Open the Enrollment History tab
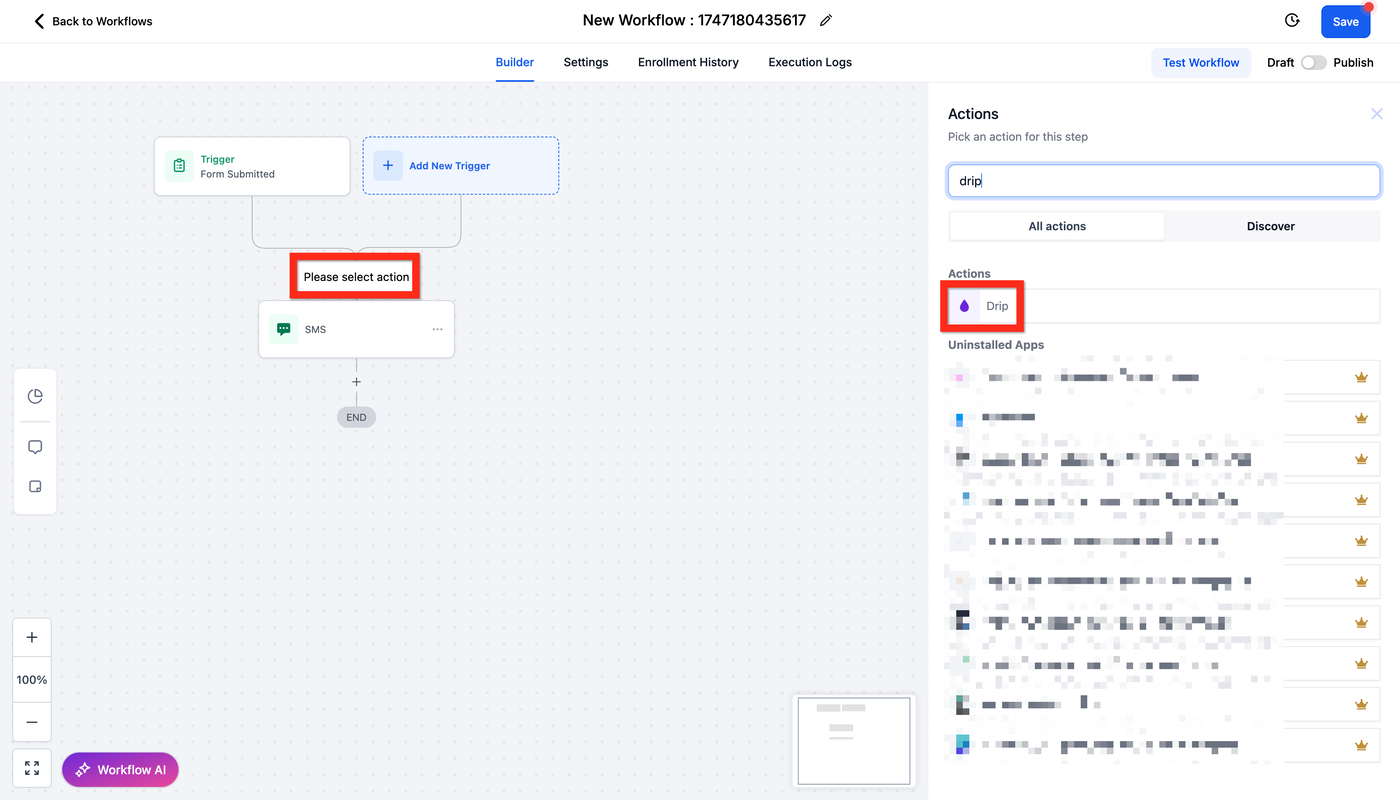This screenshot has height=800, width=1400. [x=688, y=62]
